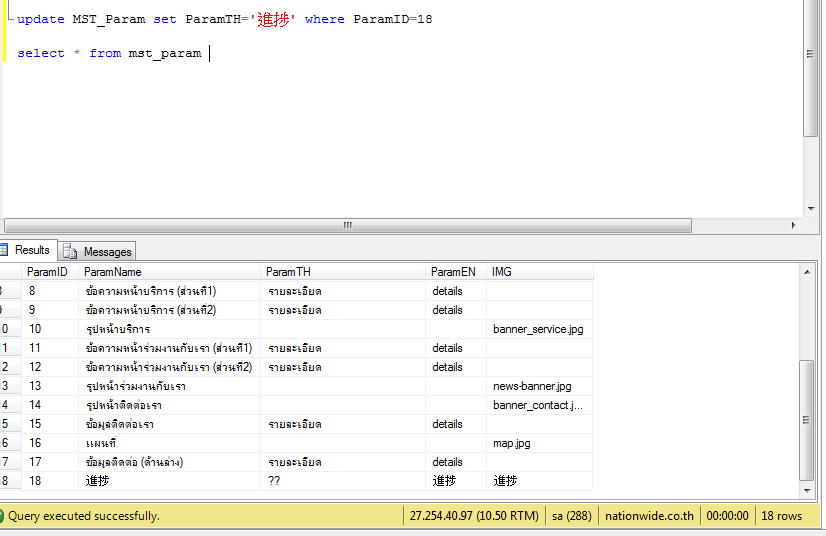
Task: Select ParamID cell '16'
Action: coord(50,443)
